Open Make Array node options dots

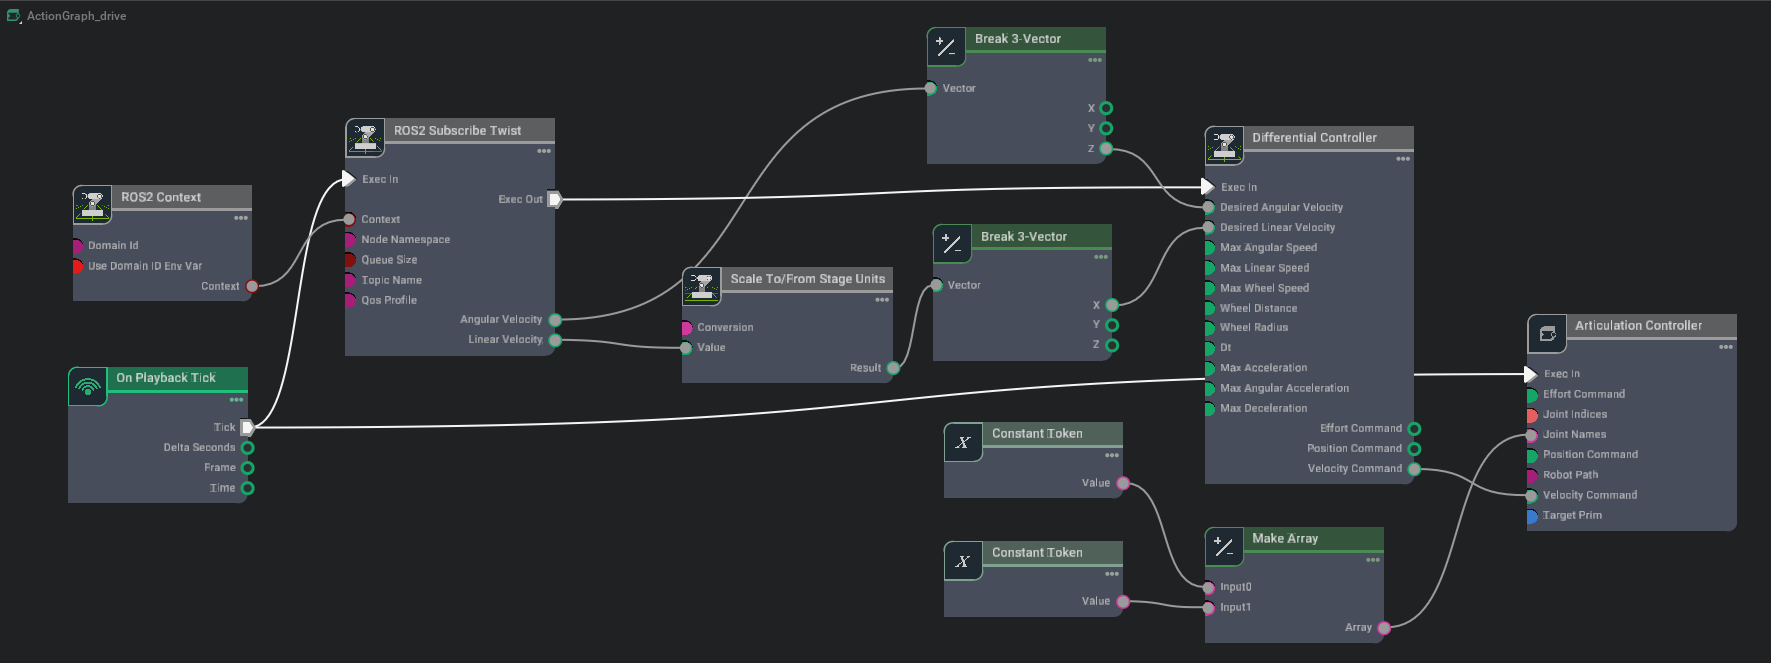coord(1373,559)
